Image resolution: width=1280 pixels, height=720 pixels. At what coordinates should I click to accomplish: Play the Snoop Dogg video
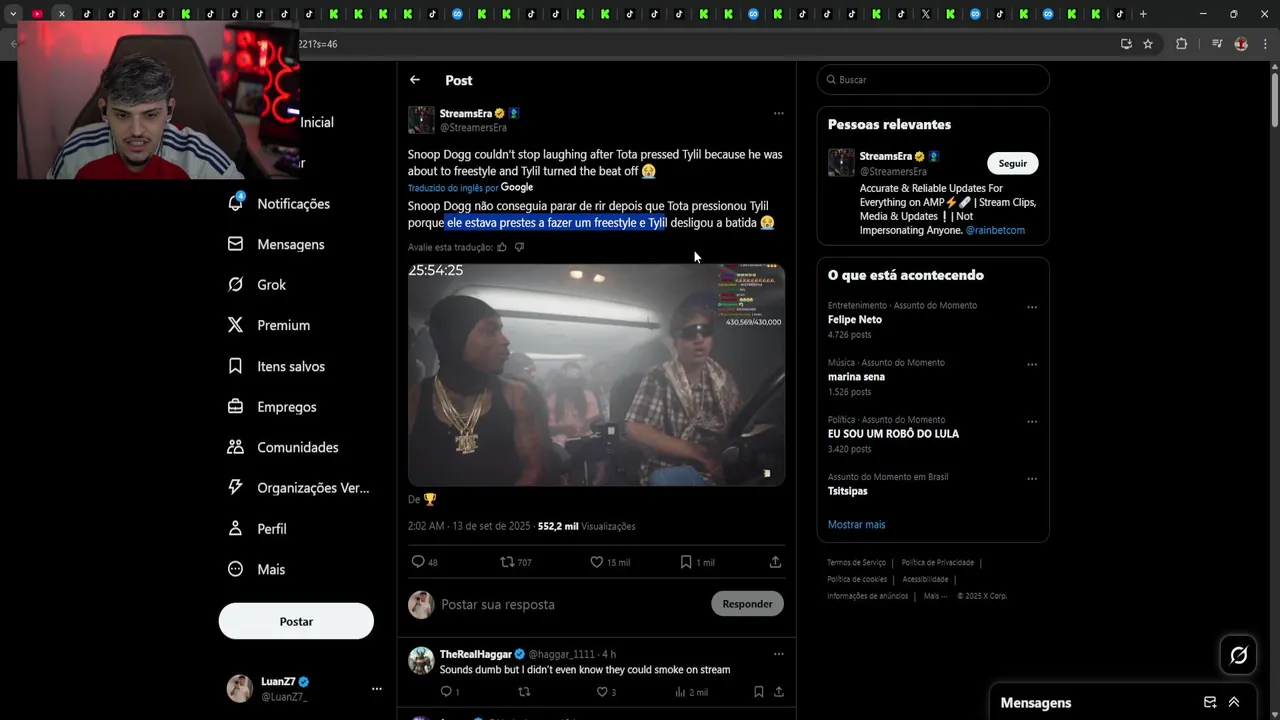pos(596,374)
